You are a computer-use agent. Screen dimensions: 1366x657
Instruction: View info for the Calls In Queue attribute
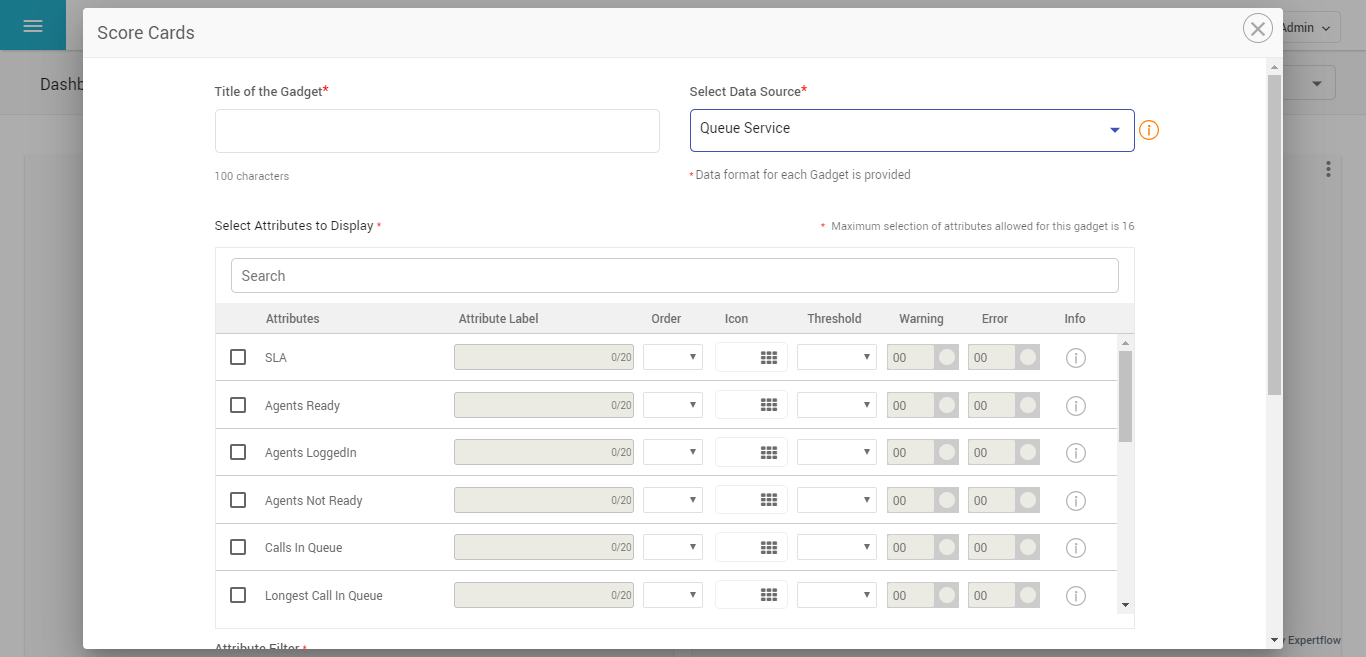[1075, 547]
